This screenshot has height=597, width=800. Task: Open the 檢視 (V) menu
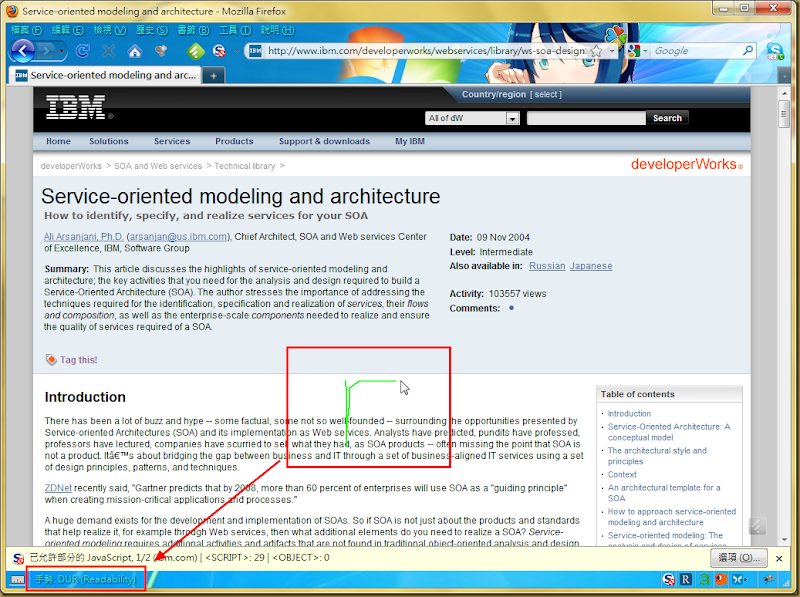pos(110,30)
